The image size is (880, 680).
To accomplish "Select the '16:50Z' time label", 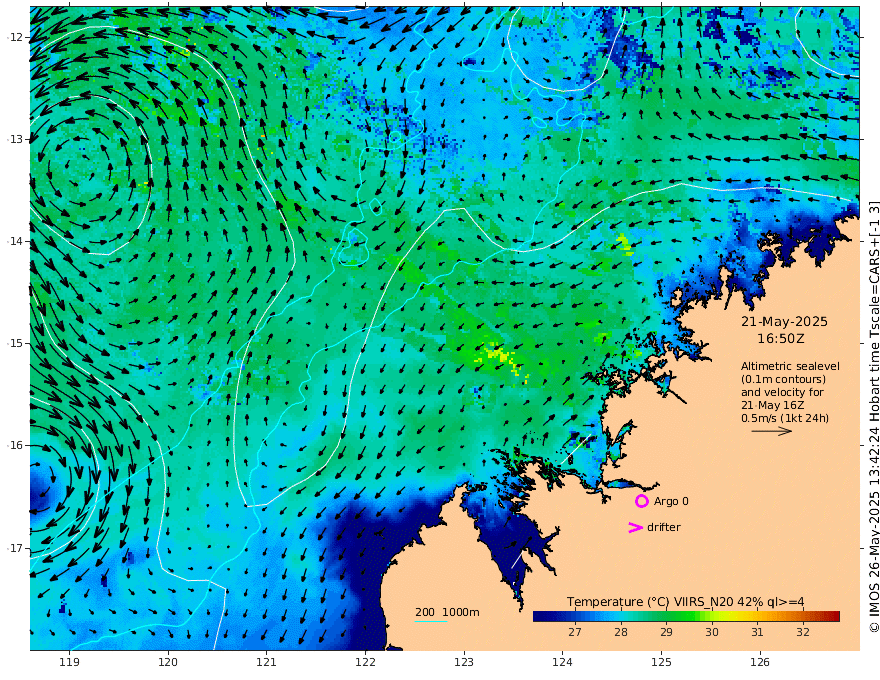I will (781, 339).
